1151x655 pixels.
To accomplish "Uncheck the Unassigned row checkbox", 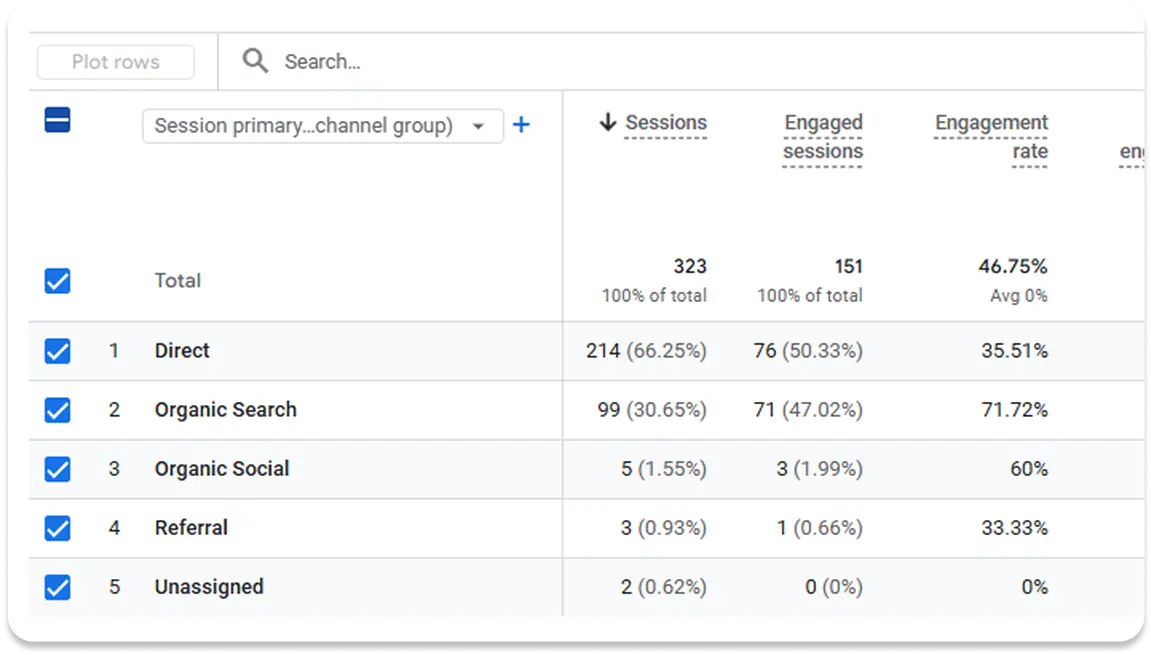I will point(57,587).
